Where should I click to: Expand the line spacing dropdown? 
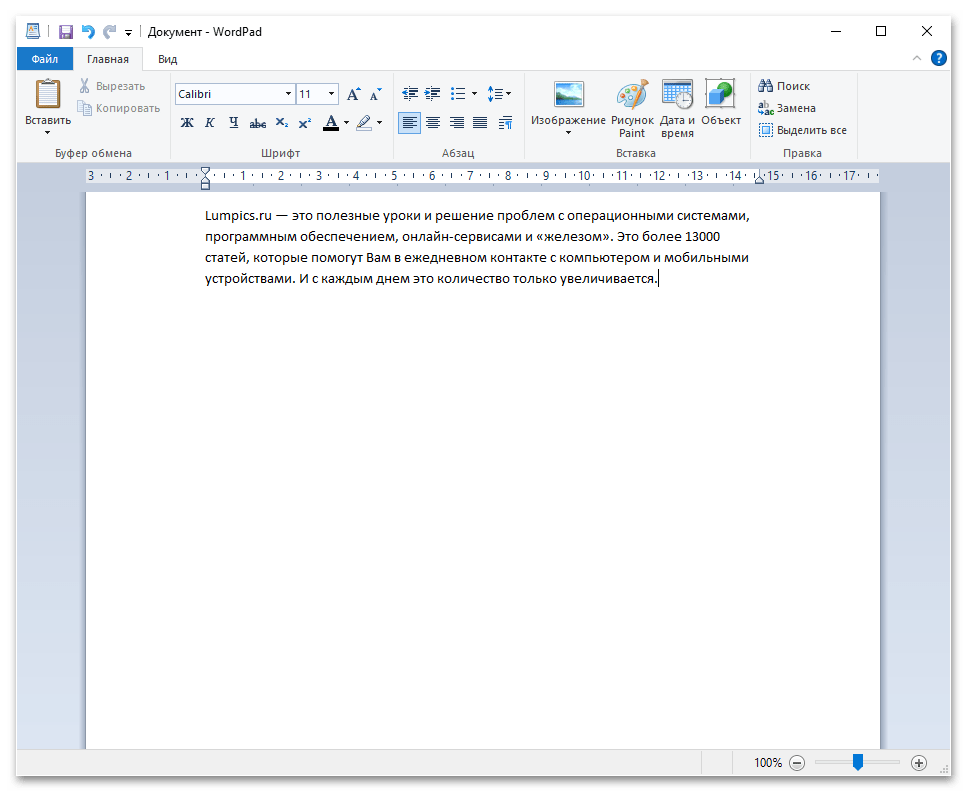tap(499, 94)
